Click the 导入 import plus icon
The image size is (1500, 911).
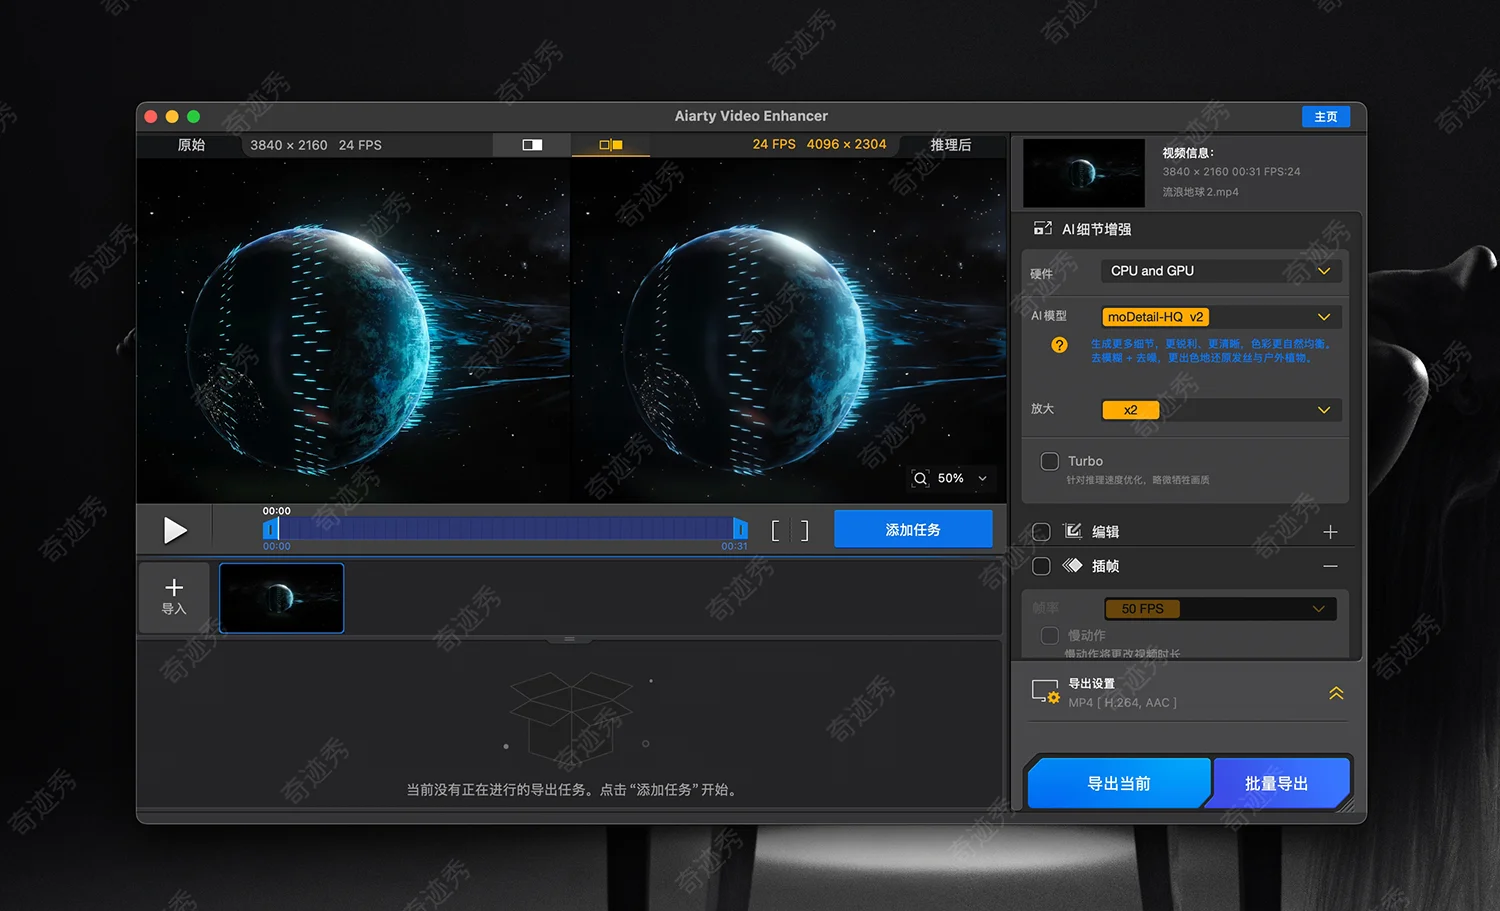point(173,586)
